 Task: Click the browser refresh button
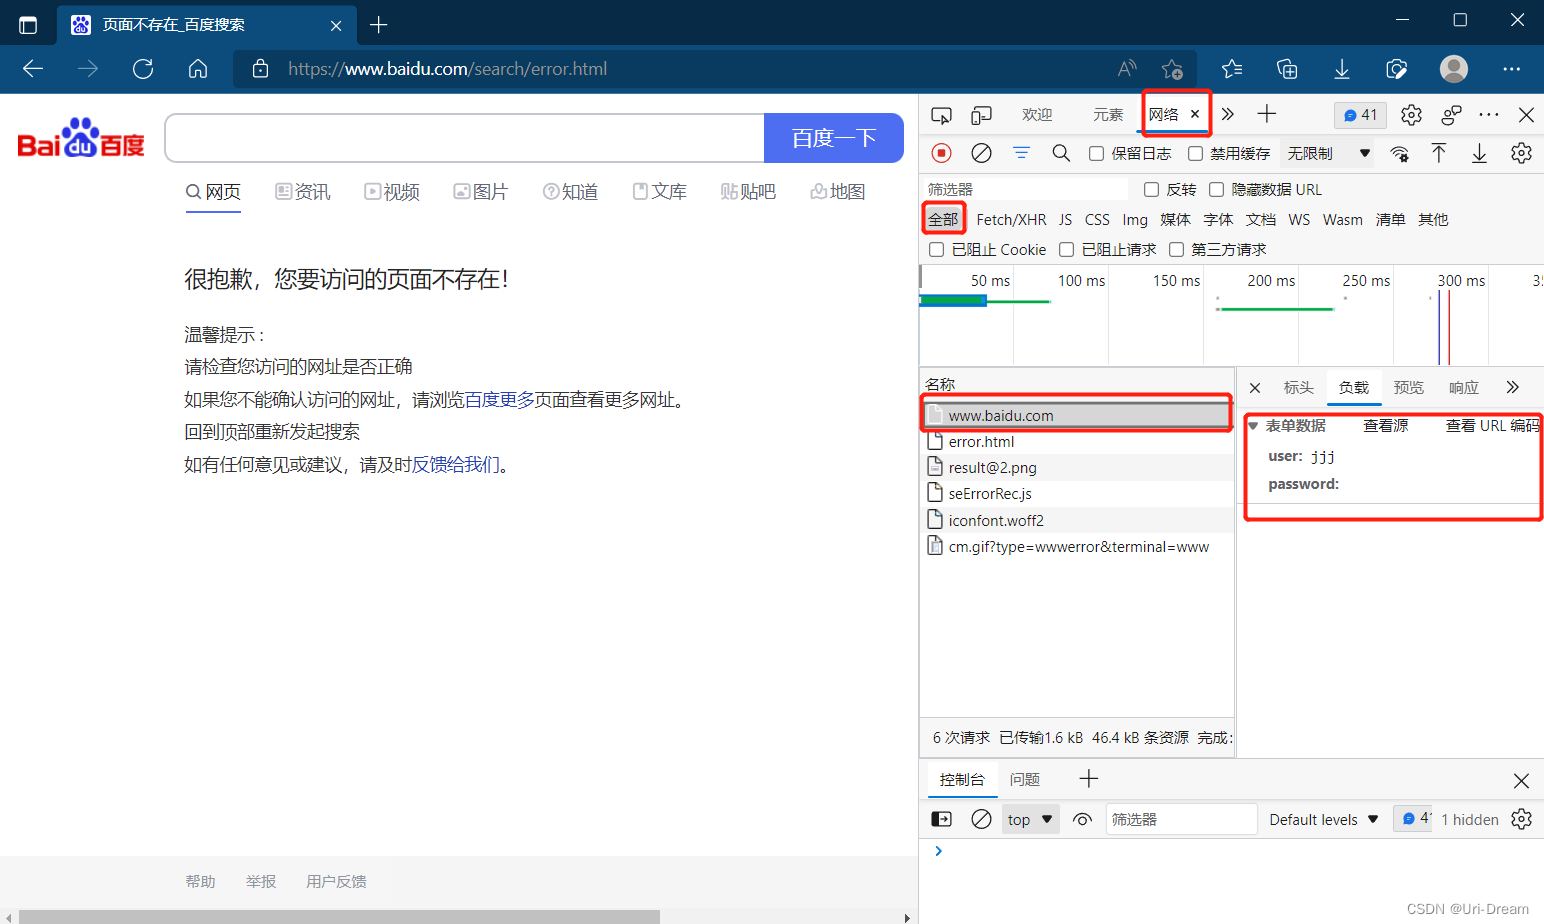pyautogui.click(x=143, y=69)
